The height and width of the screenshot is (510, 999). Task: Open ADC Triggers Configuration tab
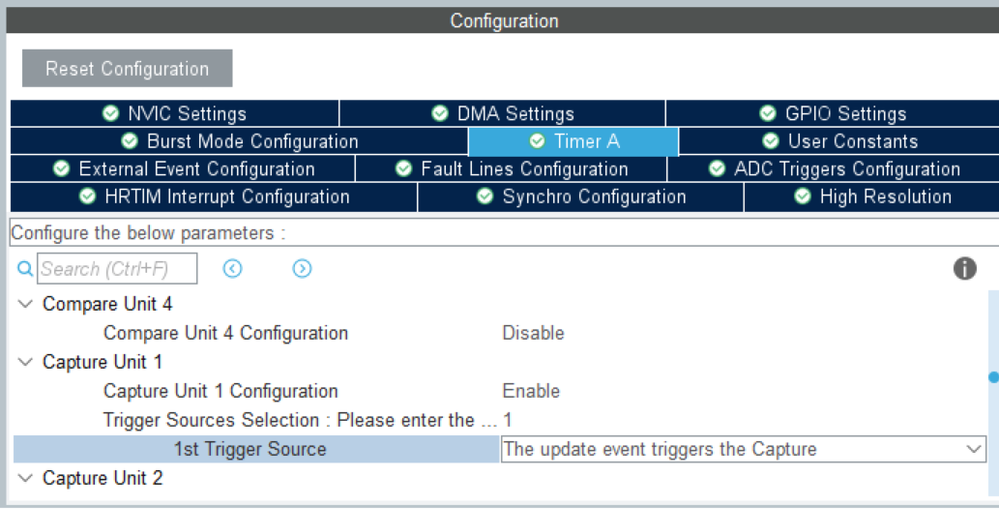tap(835, 169)
